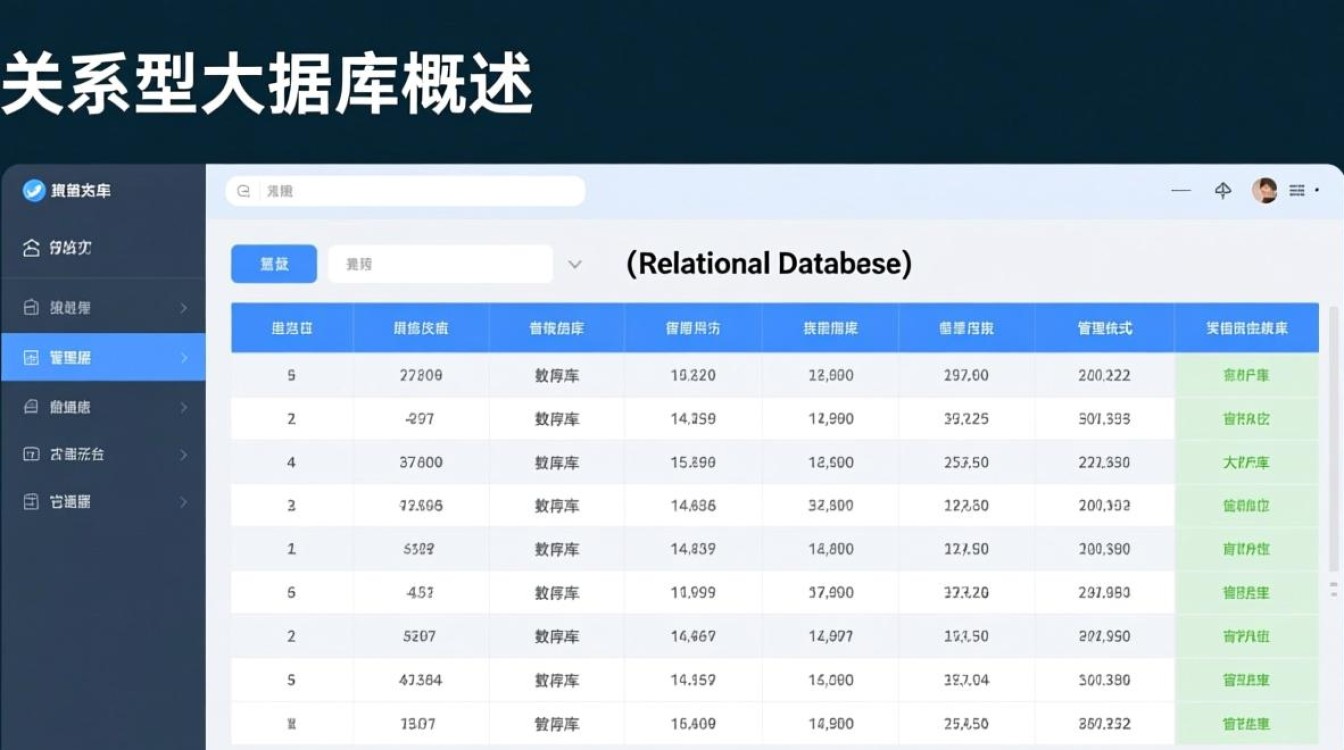Expand the chevron on the last sidebar entry
Screen dimensions: 1344x750
pyautogui.click(x=183, y=501)
